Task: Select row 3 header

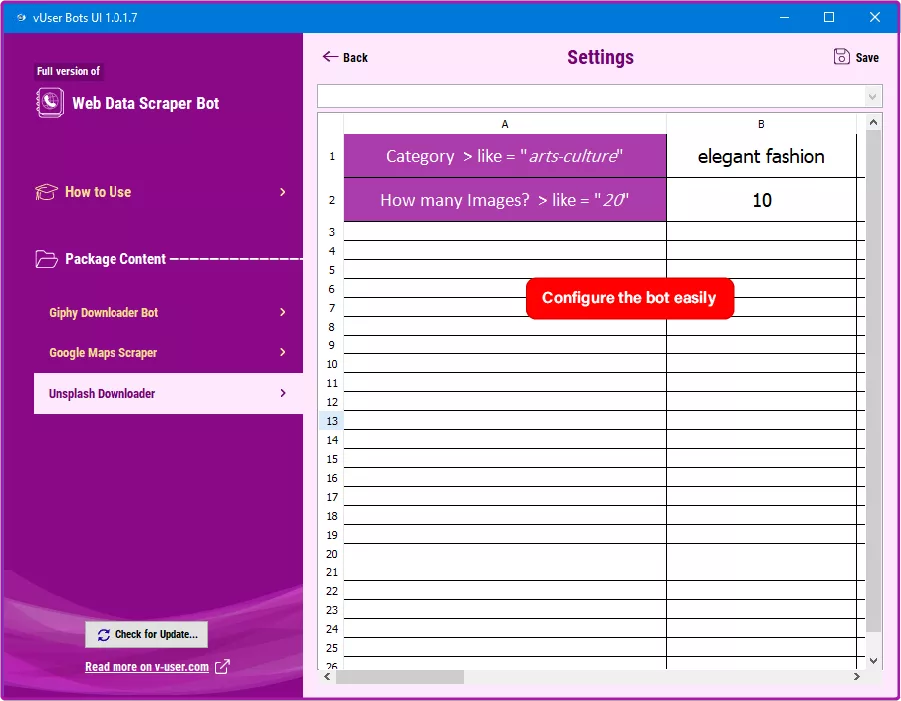Action: [x=332, y=232]
